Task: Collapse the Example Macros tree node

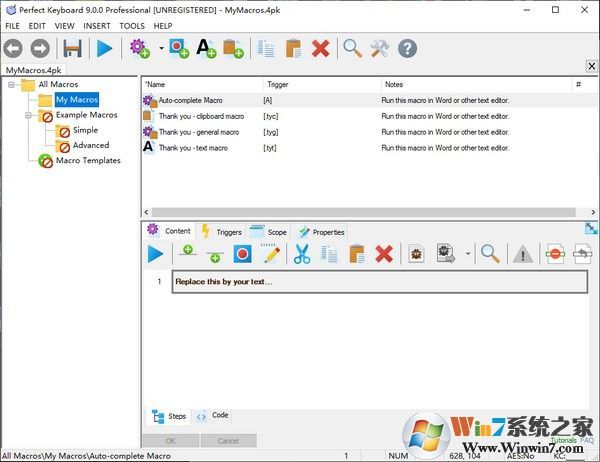Action: point(31,115)
